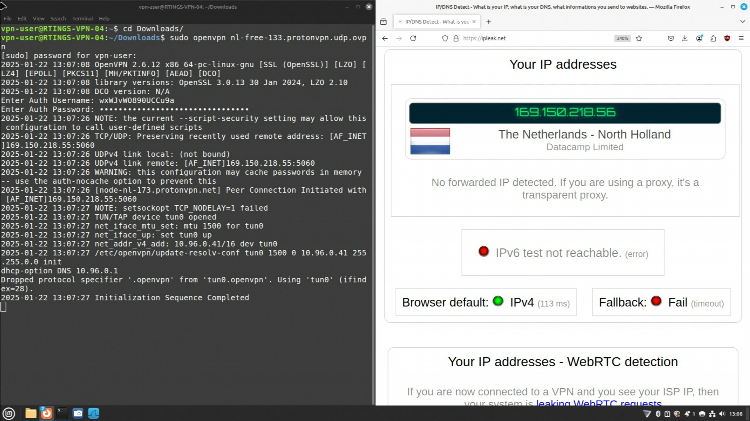The width and height of the screenshot is (750, 421).
Task: Open Firefox hamburger application menu
Action: point(741,38)
